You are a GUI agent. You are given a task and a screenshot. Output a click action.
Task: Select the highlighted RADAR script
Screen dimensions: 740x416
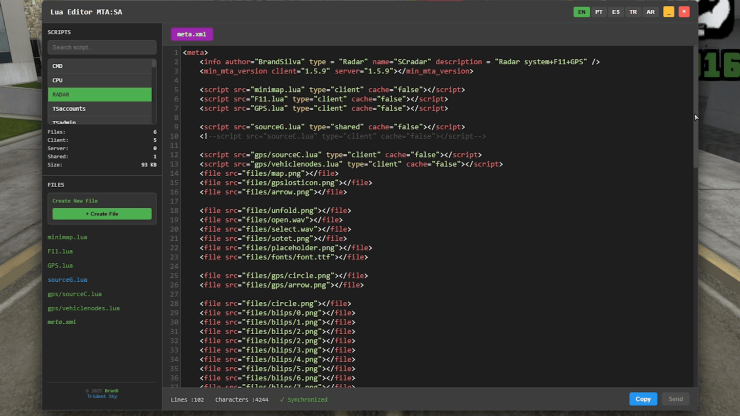coord(99,94)
